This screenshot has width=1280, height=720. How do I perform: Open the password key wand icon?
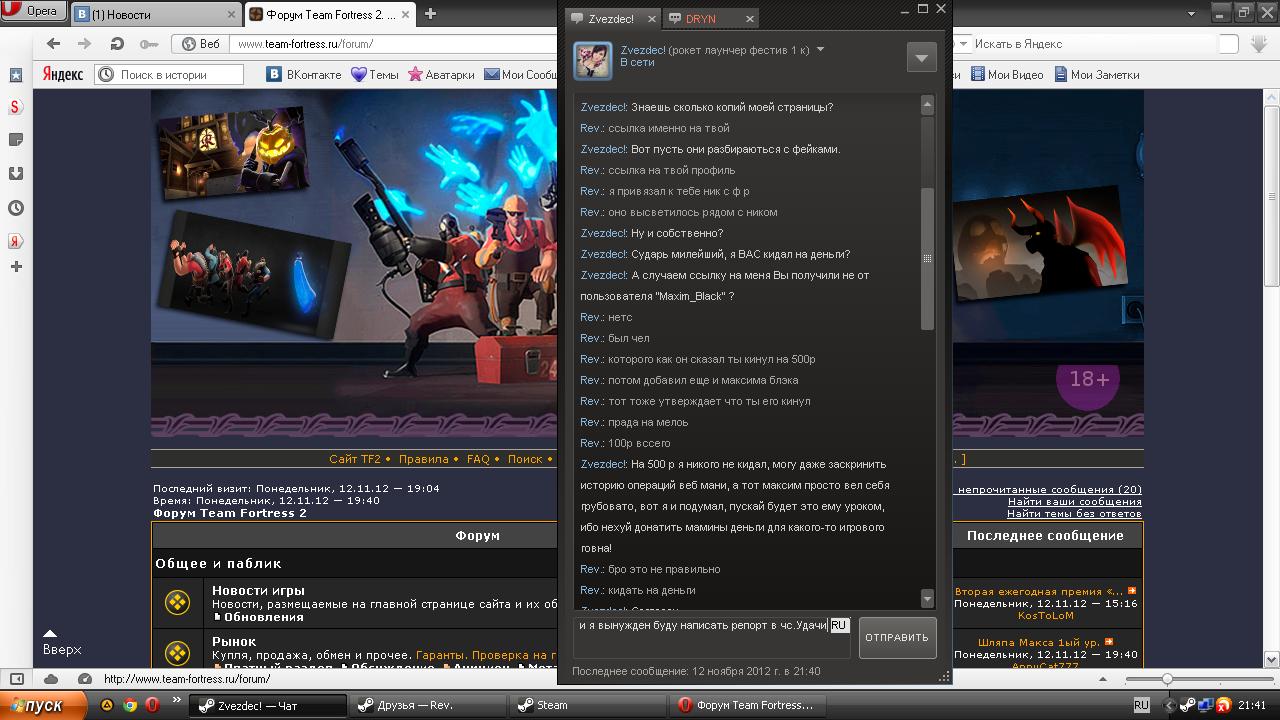148,44
